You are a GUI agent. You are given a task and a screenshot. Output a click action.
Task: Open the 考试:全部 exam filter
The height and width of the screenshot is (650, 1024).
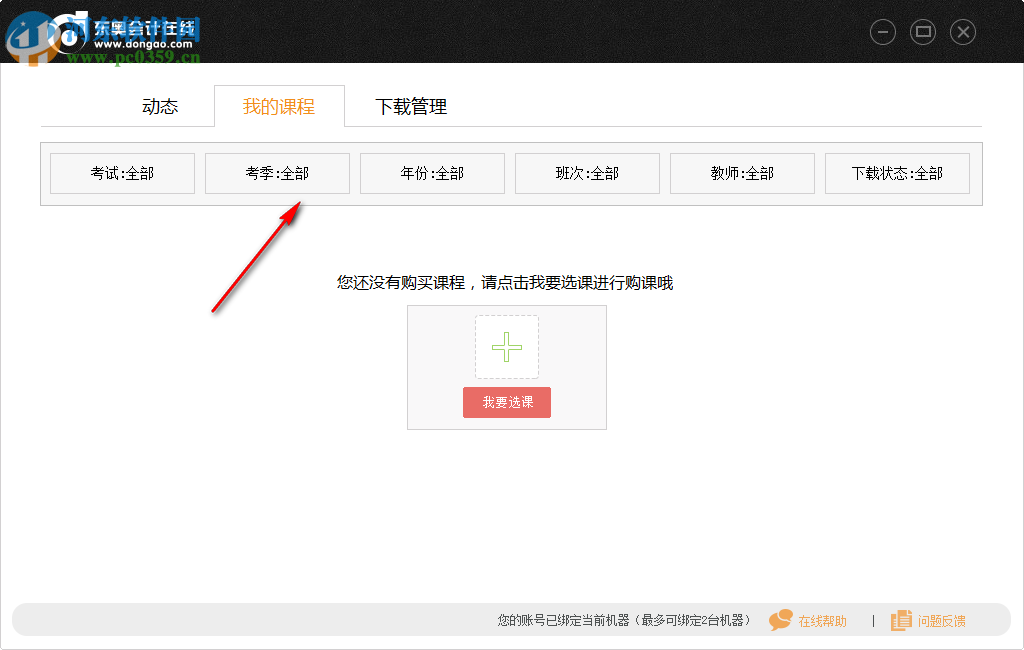[x=122, y=173]
